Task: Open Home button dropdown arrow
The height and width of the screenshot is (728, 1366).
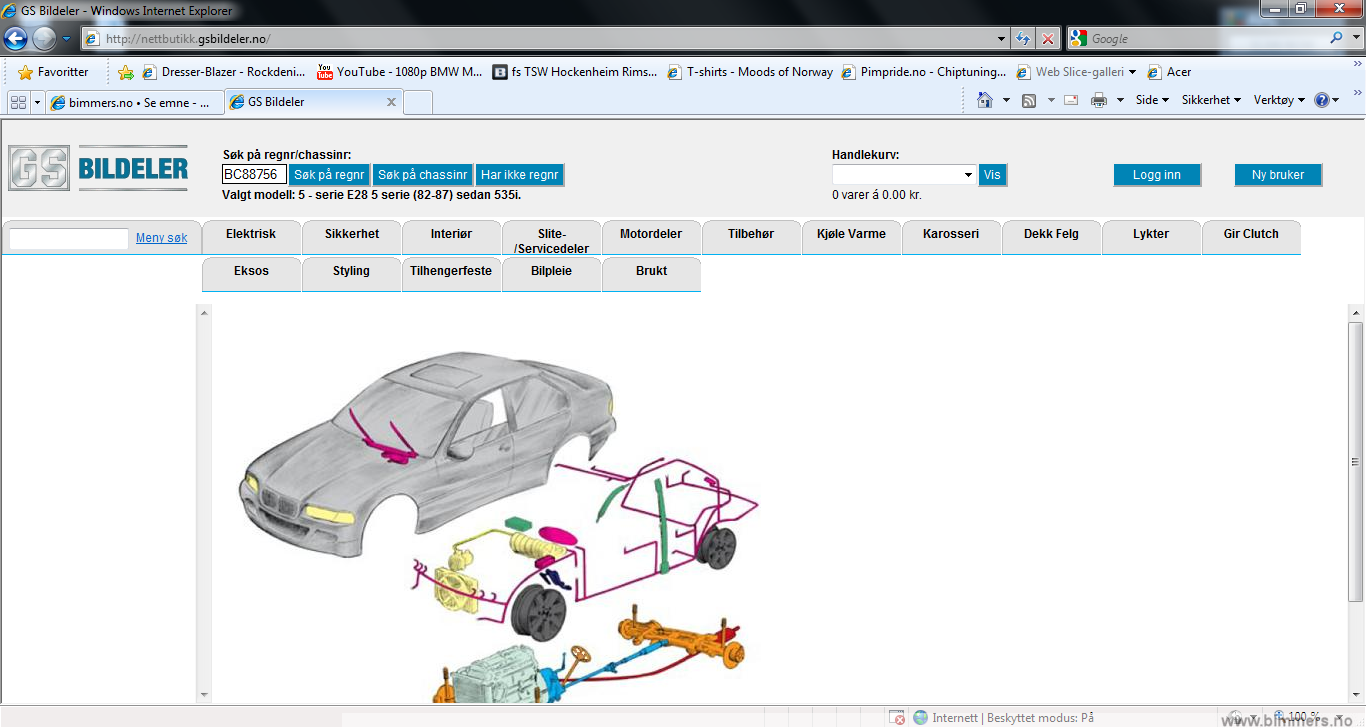Action: click(x=1006, y=100)
